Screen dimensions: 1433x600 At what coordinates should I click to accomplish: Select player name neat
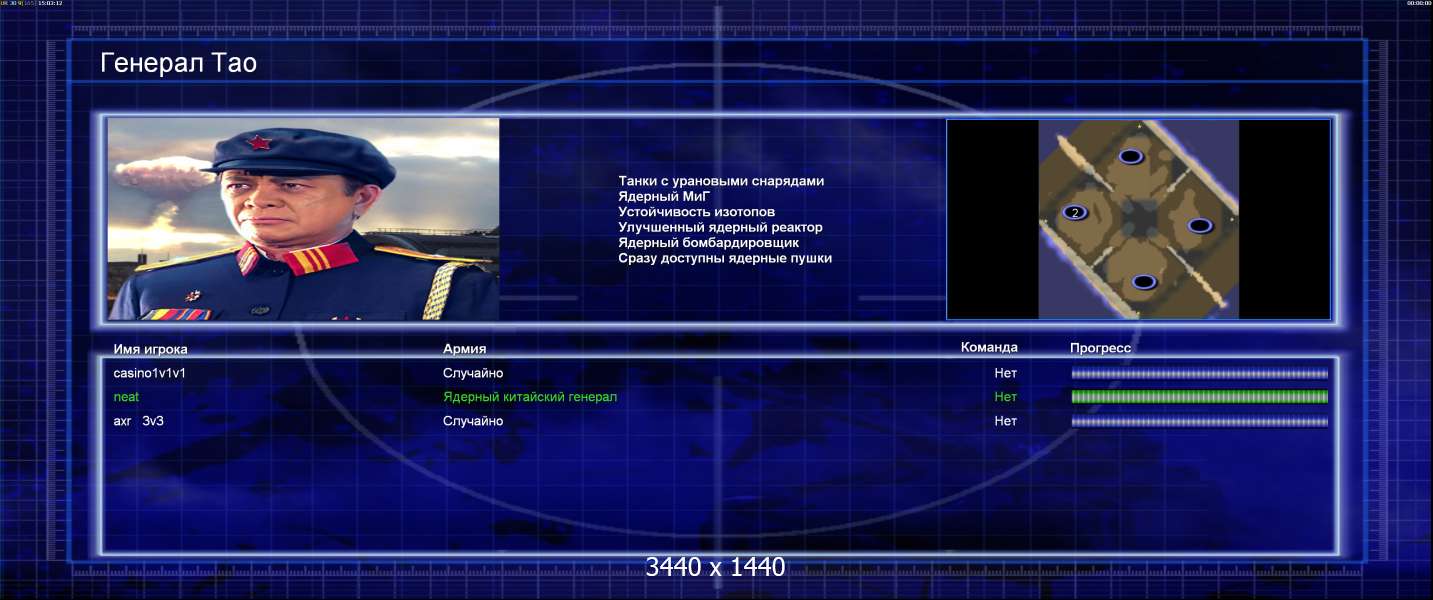(126, 397)
